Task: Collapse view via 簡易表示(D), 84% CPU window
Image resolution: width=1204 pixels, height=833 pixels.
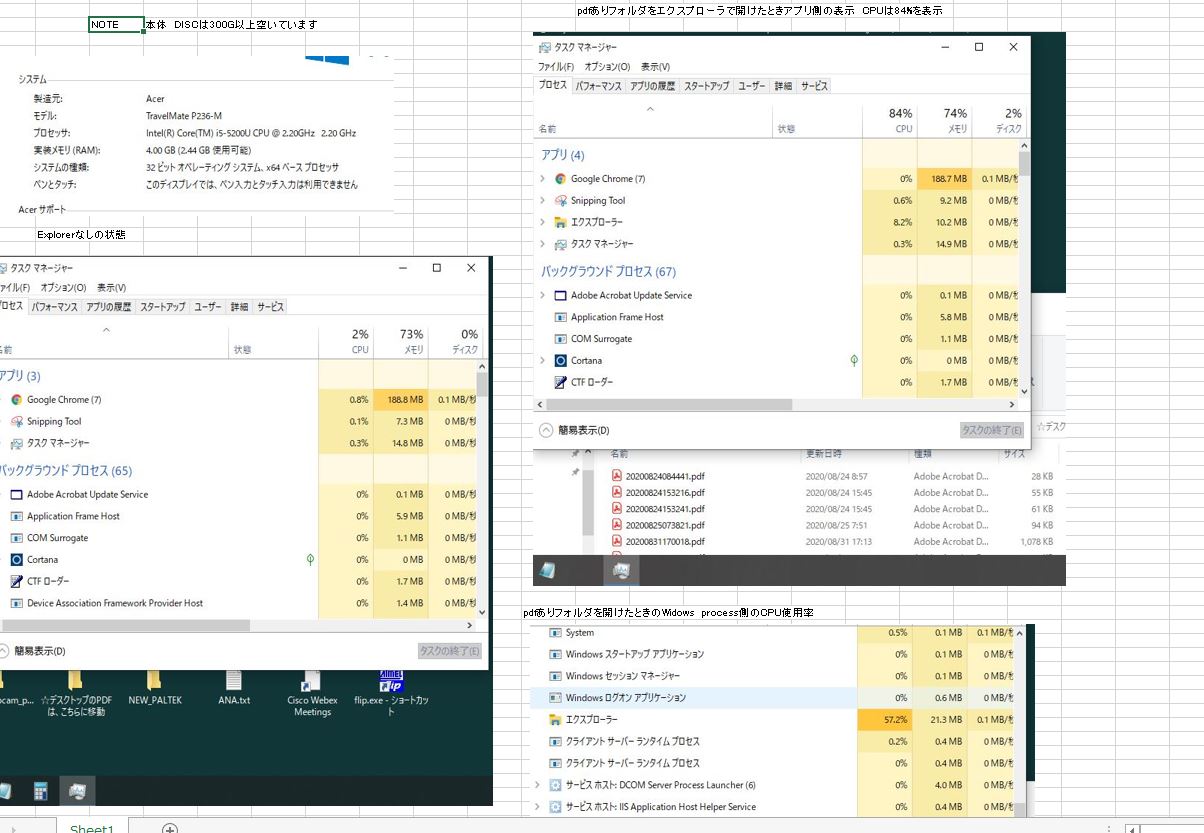Action: tap(575, 430)
